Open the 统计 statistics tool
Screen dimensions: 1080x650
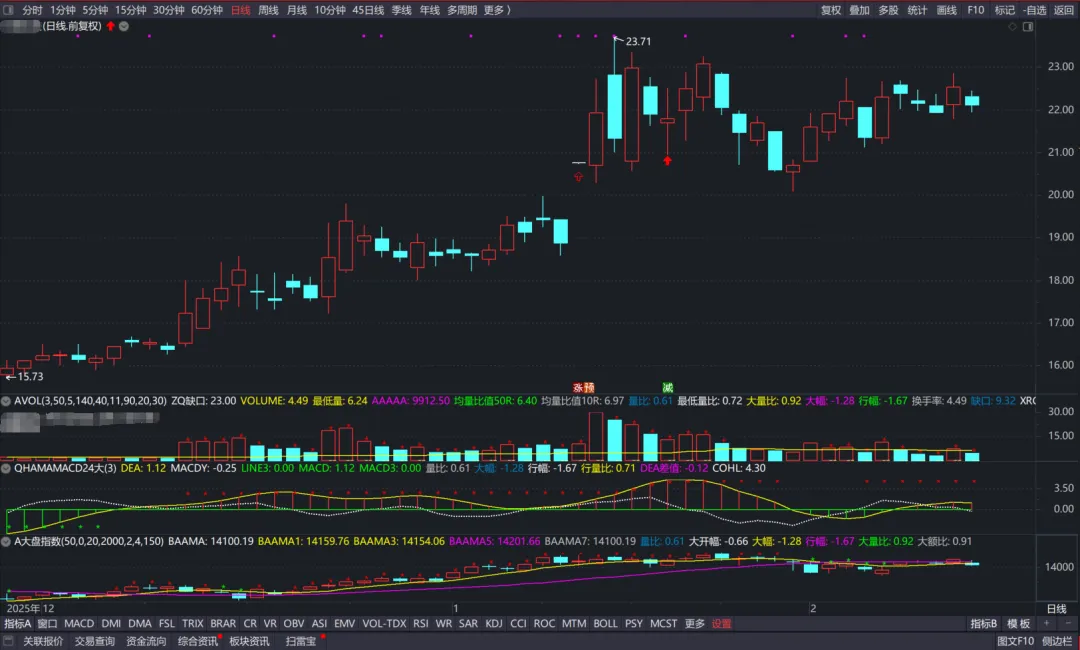pos(917,10)
